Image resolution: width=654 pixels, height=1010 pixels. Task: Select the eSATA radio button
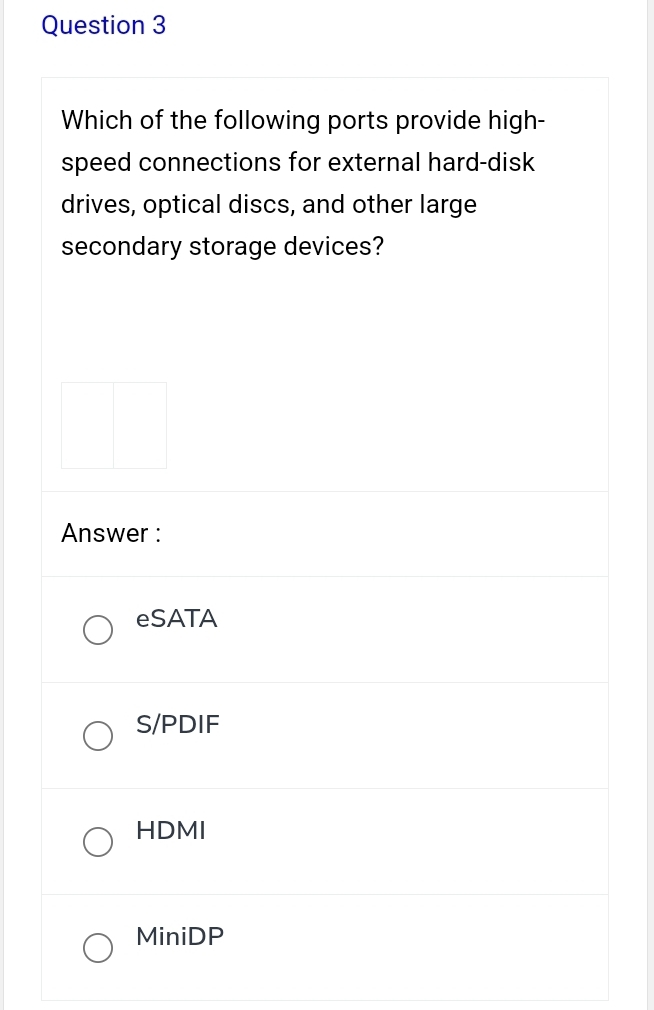[x=97, y=631]
